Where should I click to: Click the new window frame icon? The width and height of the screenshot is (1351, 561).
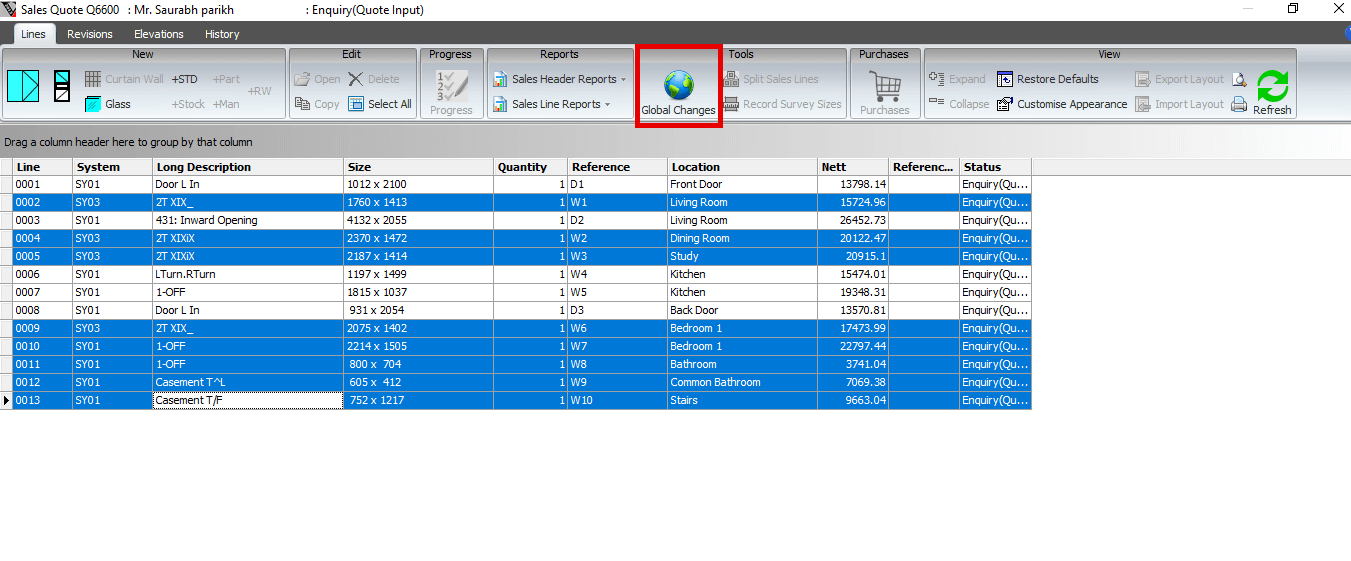pos(23,86)
